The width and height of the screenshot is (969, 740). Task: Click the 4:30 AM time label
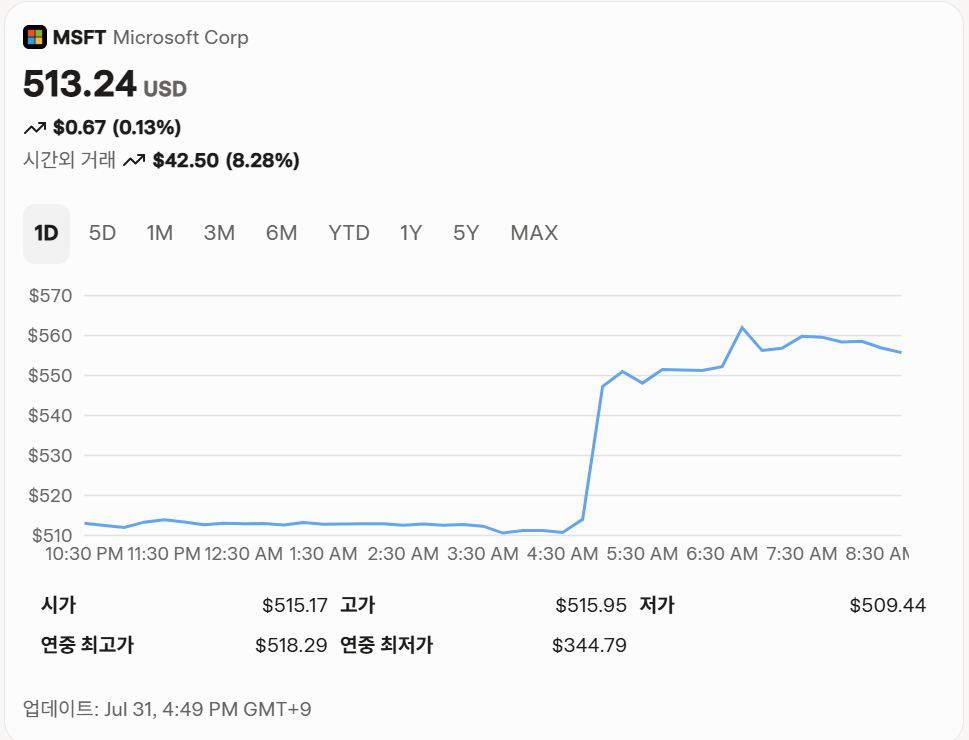(x=562, y=553)
